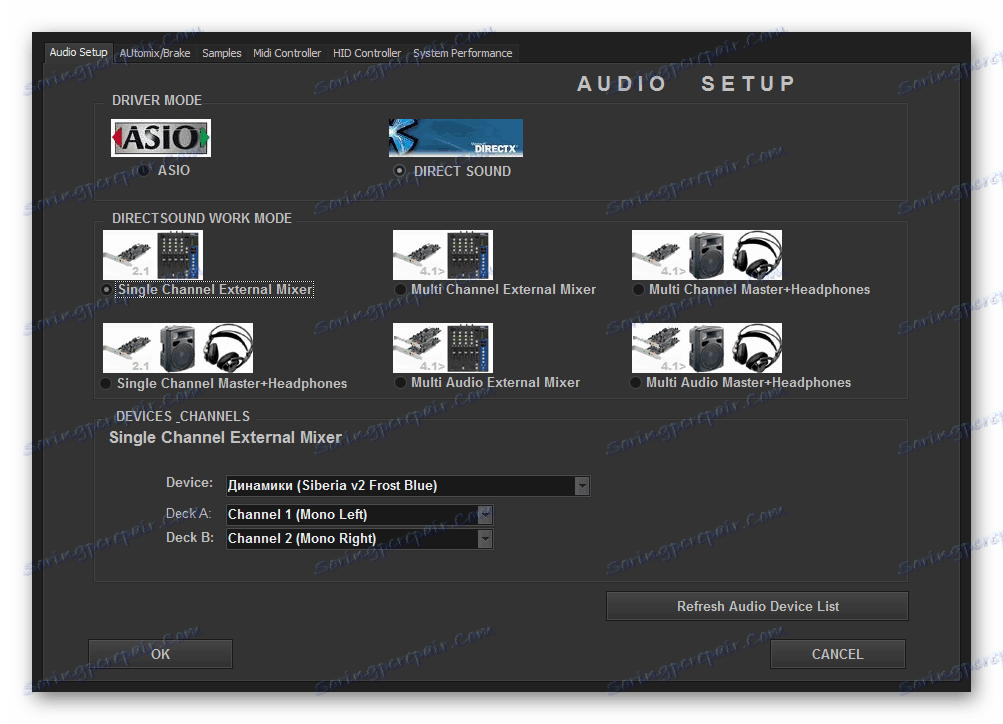Open the Samples tab

(x=222, y=53)
